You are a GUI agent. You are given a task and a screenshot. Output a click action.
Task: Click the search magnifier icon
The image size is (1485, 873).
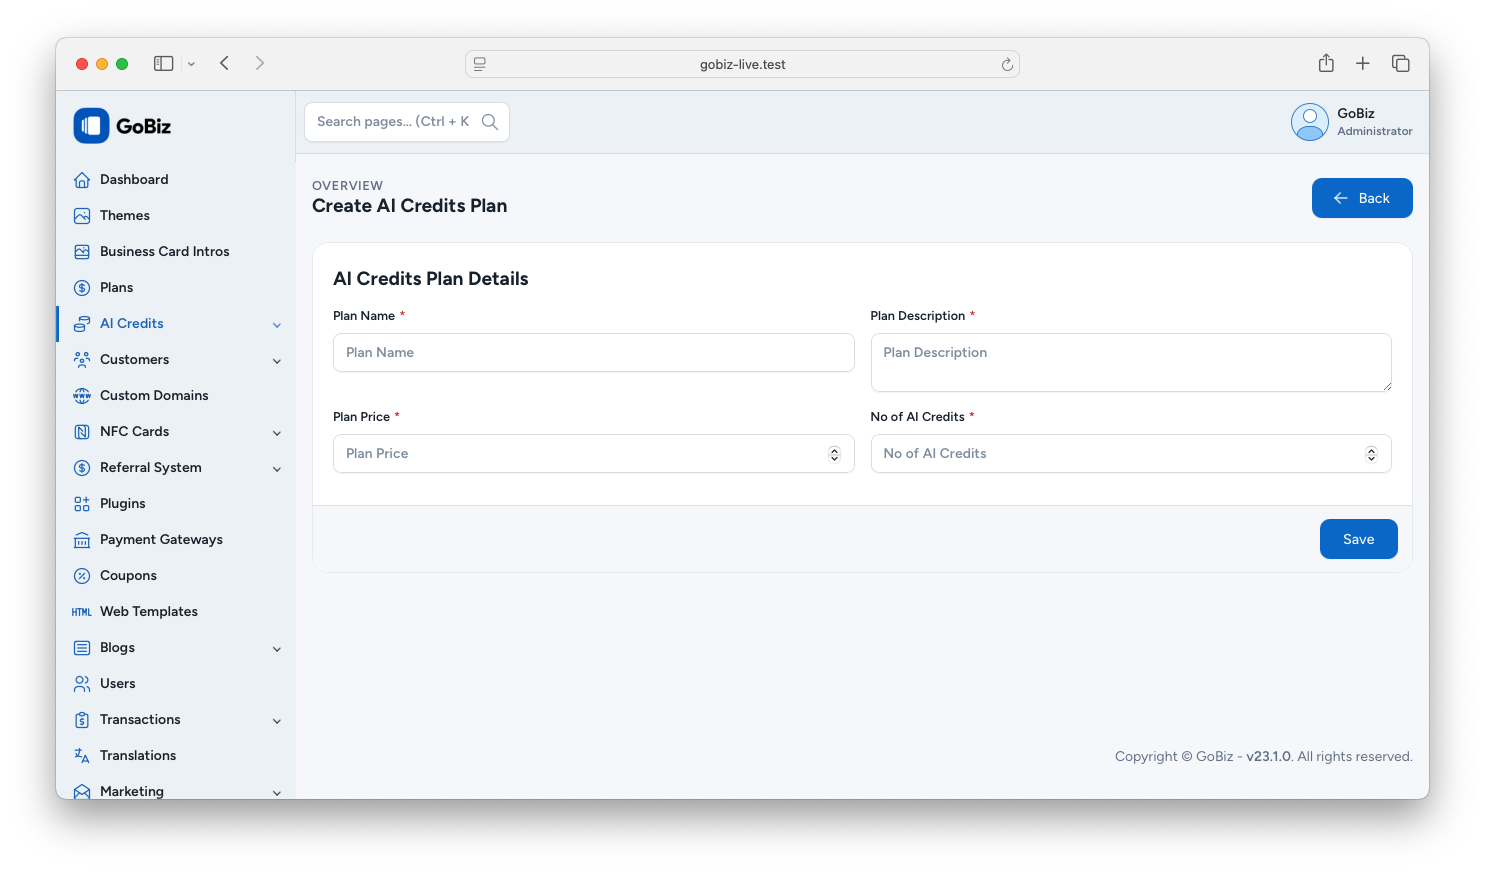click(490, 122)
